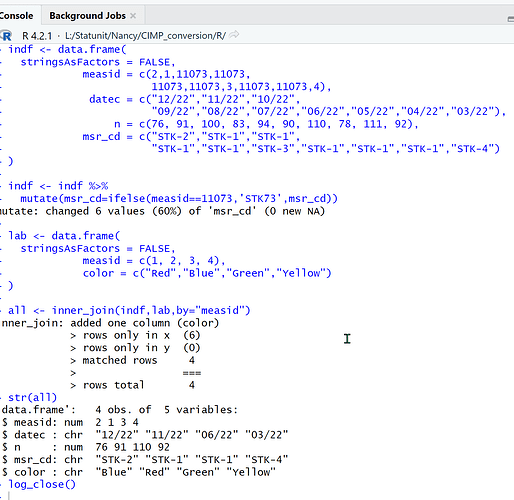The width and height of the screenshot is (514, 500).
Task: Click the view current working directory arrow icon
Action: pos(234,35)
